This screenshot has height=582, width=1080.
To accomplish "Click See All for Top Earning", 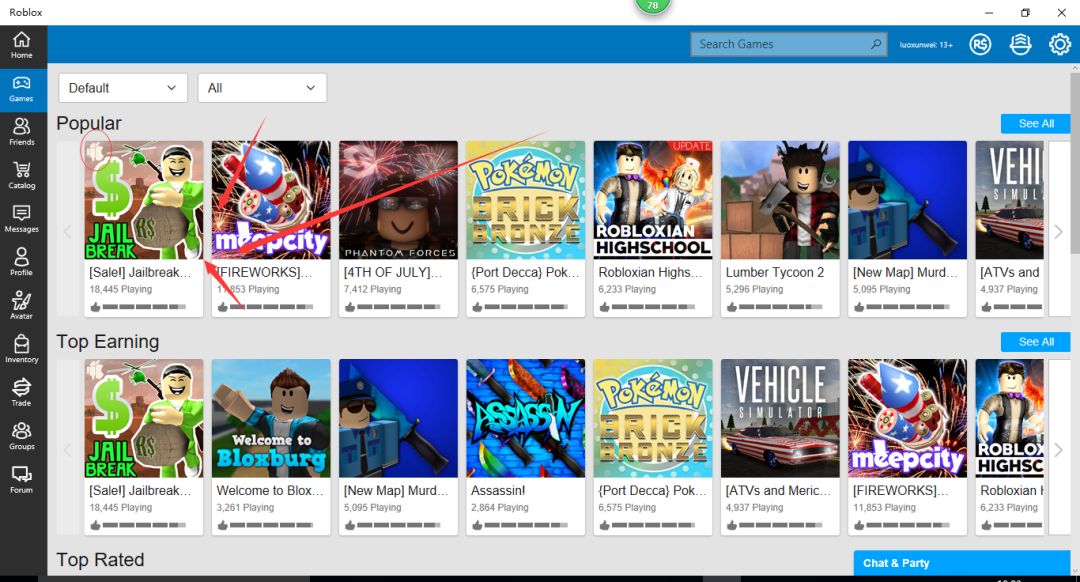I will point(1035,342).
